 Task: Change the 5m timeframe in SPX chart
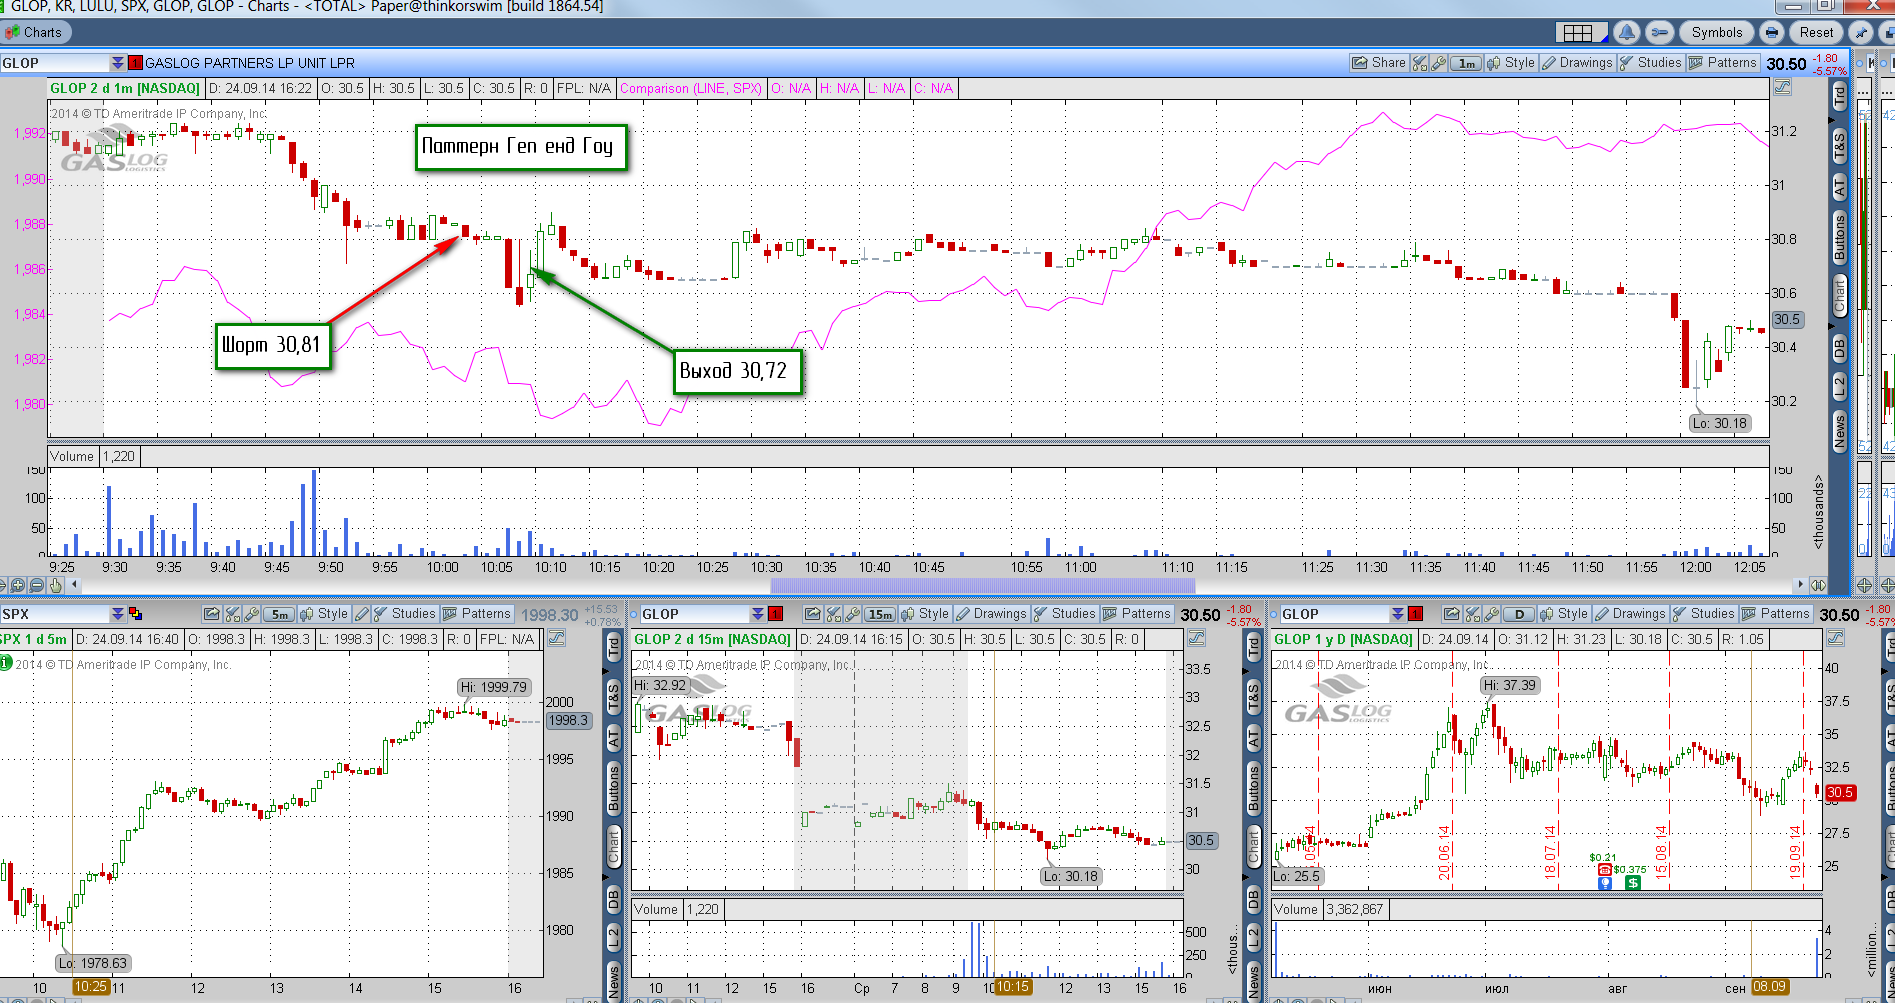(280, 614)
